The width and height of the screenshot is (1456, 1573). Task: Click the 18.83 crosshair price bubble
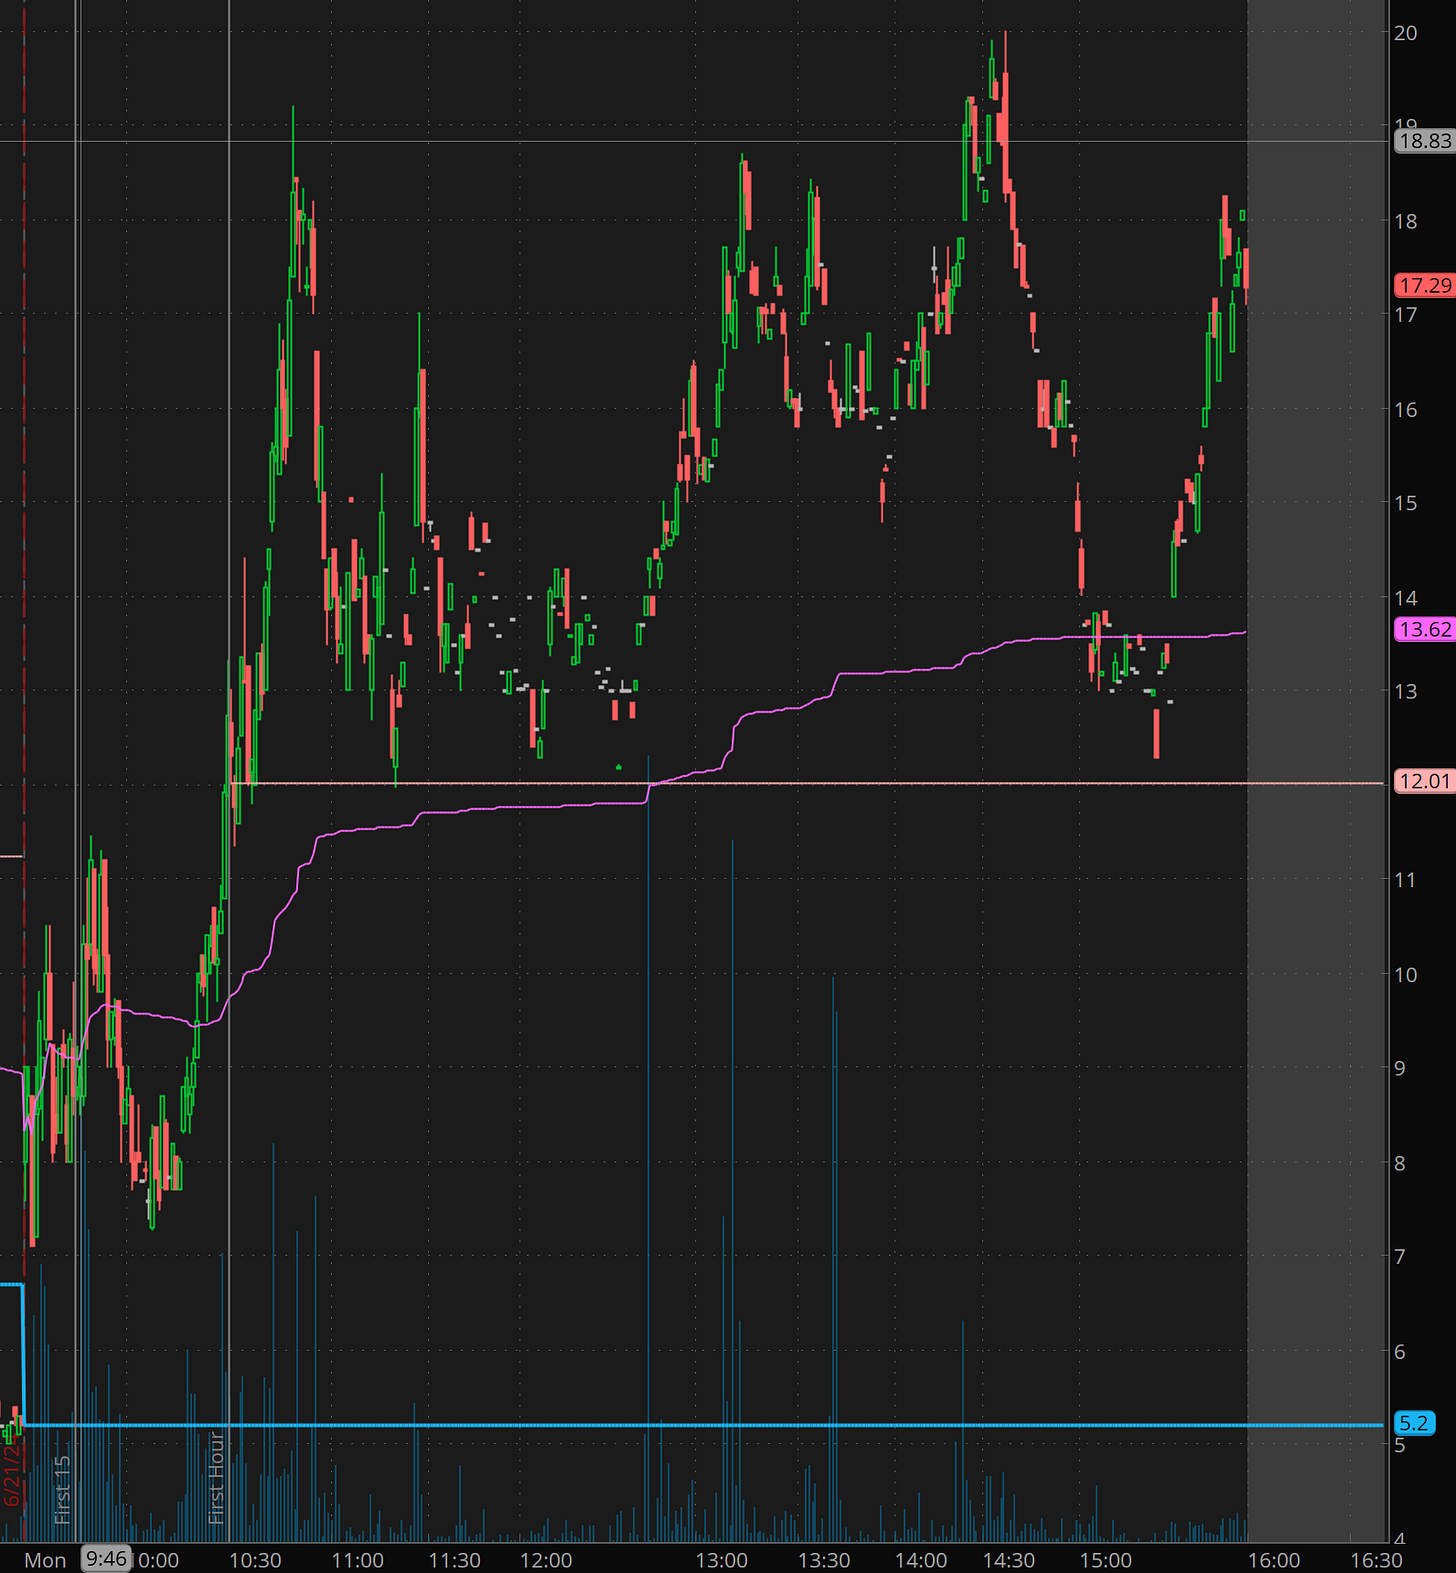click(x=1425, y=141)
